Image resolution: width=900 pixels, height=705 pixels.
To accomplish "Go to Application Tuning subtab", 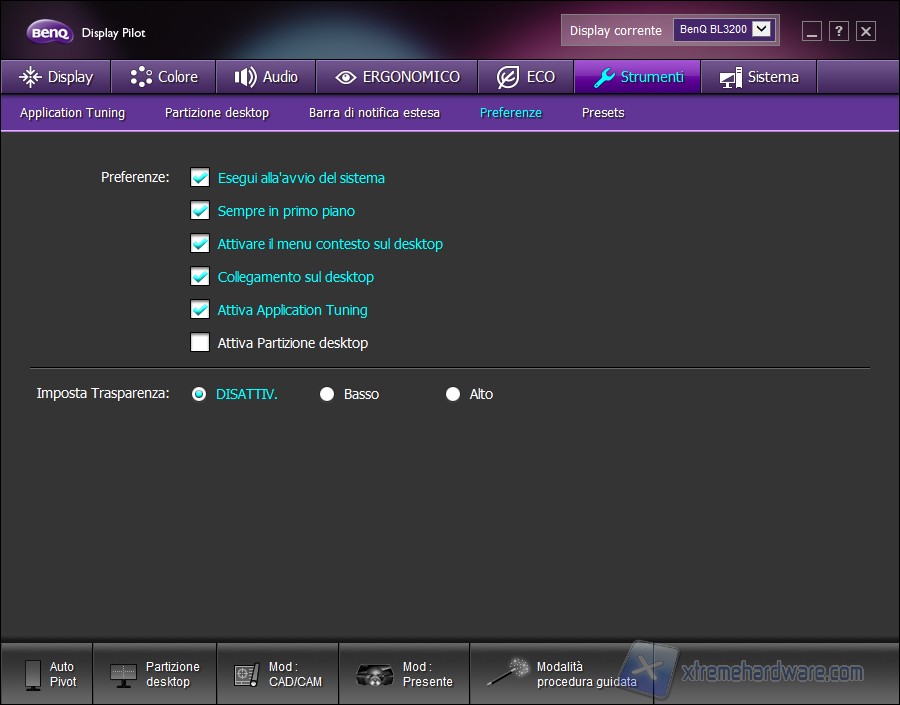I will pyautogui.click(x=72, y=113).
